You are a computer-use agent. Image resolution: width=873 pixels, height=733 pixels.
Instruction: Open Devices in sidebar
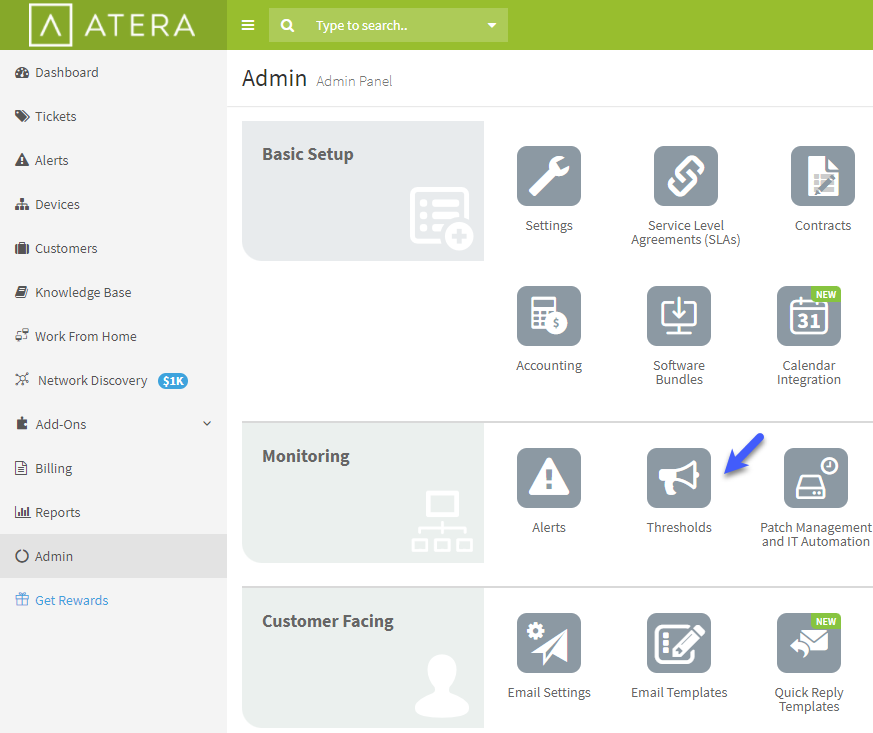113,204
